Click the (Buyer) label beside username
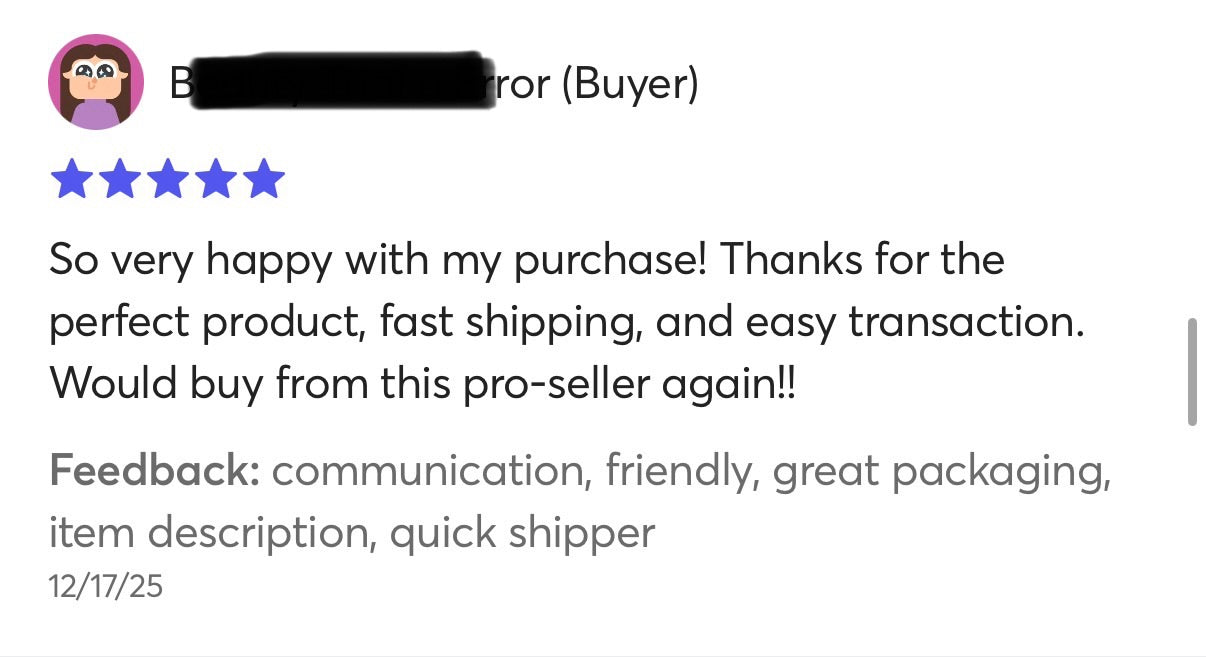Viewport: 1206px width, 657px height. coord(629,85)
